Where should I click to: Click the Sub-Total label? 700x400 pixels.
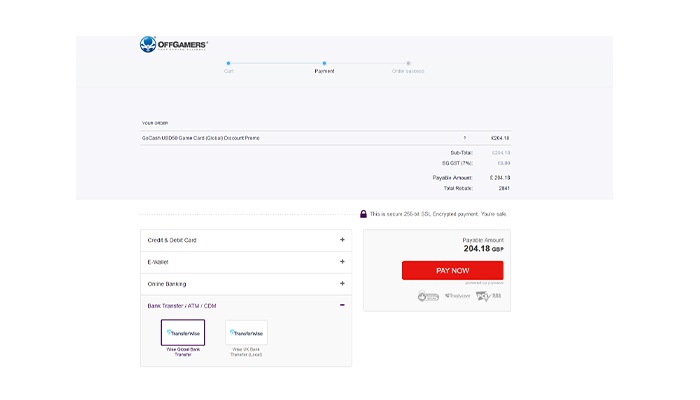(x=461, y=153)
